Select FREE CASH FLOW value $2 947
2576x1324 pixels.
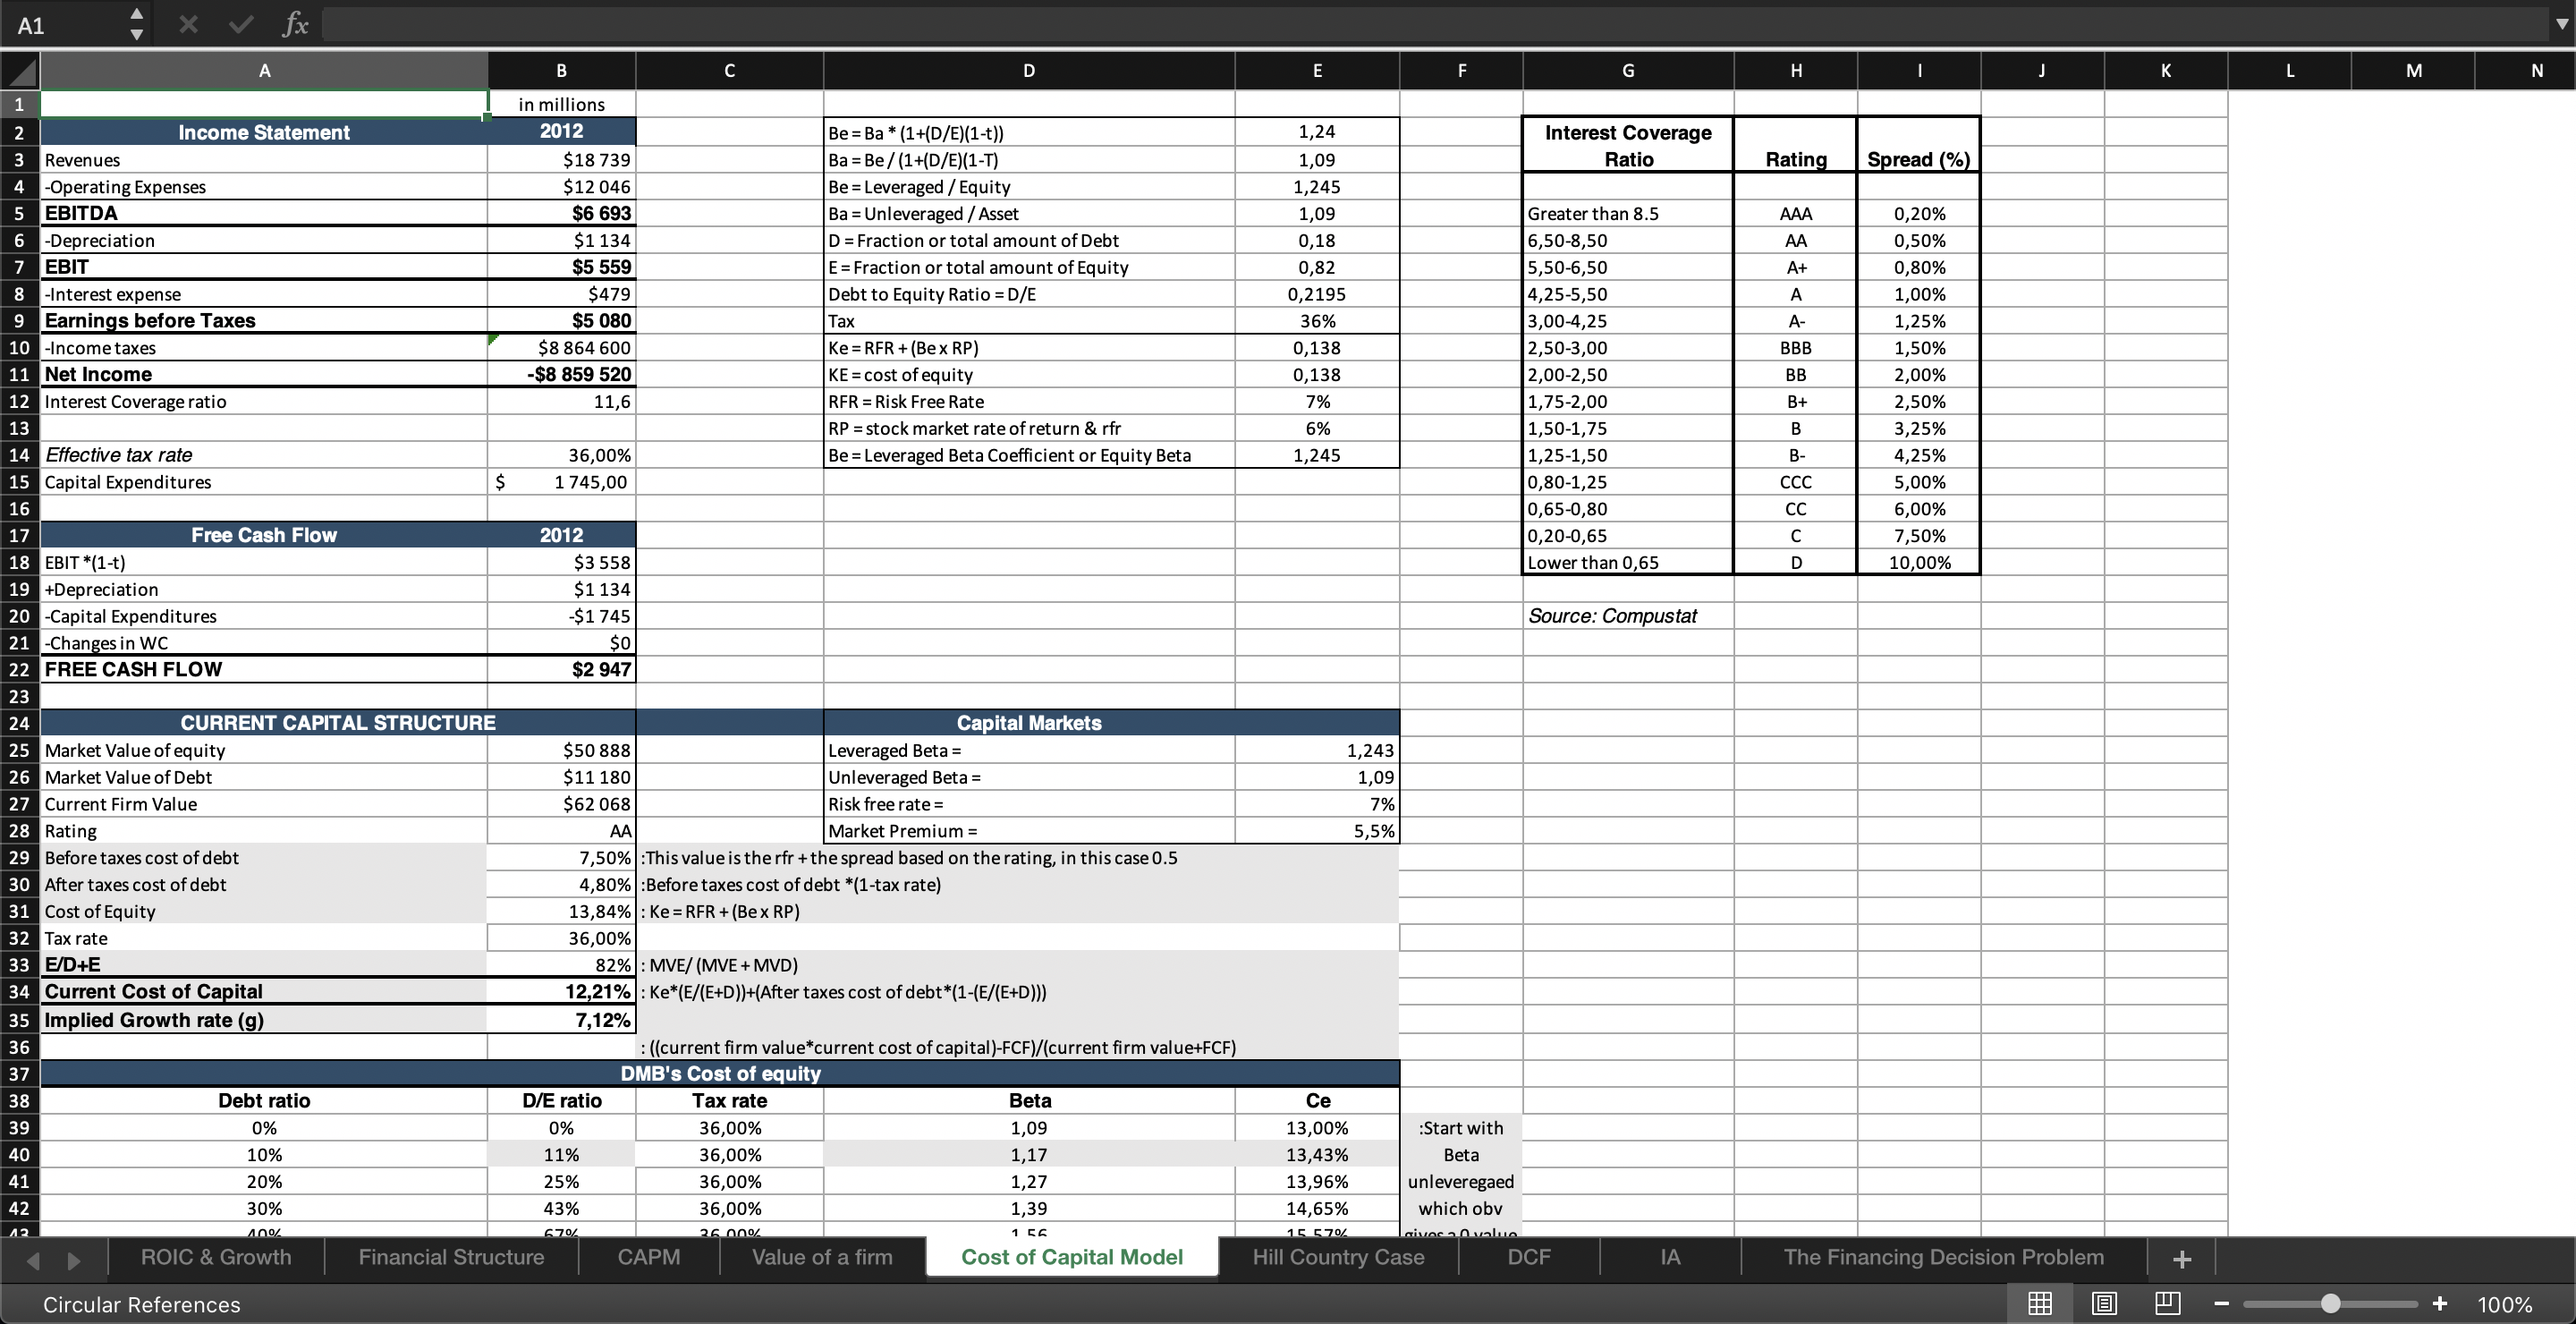pyautogui.click(x=562, y=669)
